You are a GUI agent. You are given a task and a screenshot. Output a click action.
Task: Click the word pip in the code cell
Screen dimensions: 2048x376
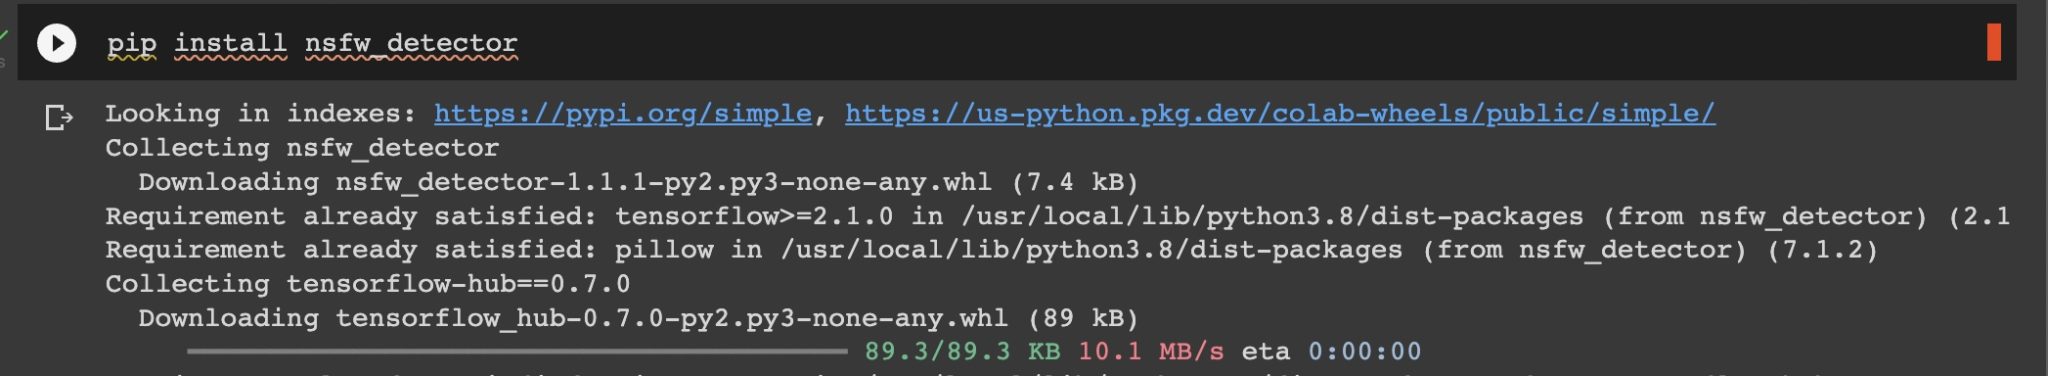[131, 43]
